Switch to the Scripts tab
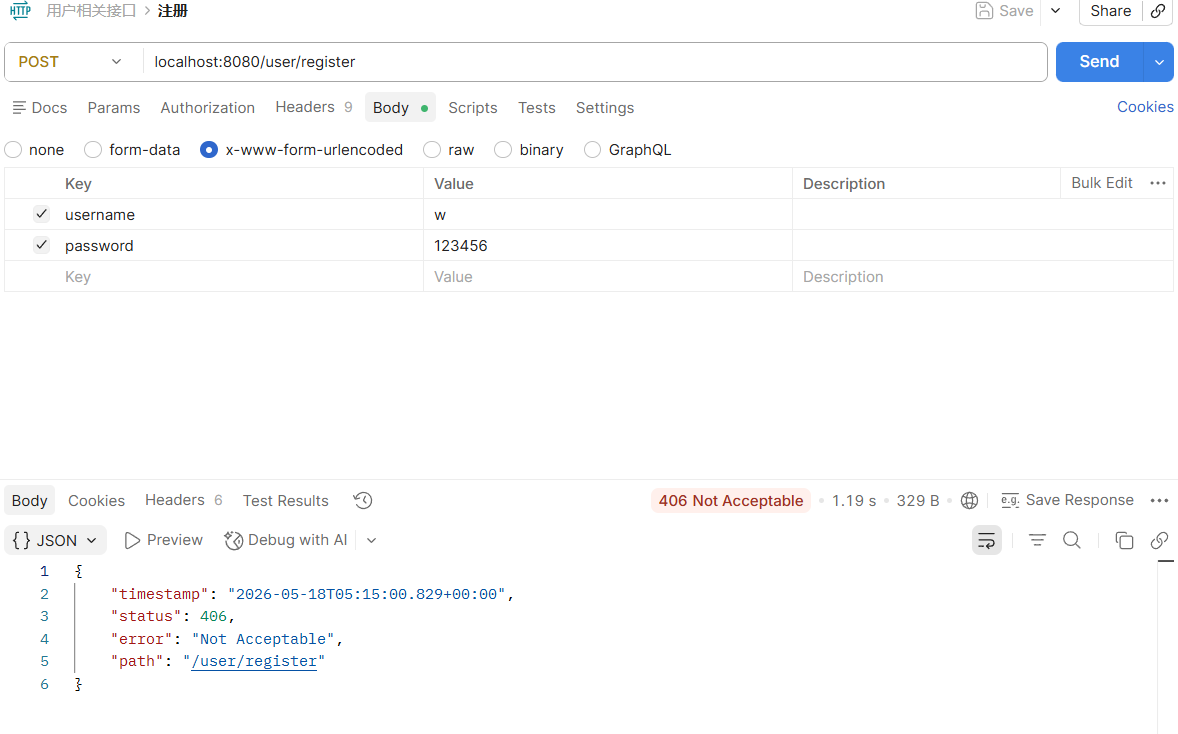1178x734 pixels. (x=473, y=107)
